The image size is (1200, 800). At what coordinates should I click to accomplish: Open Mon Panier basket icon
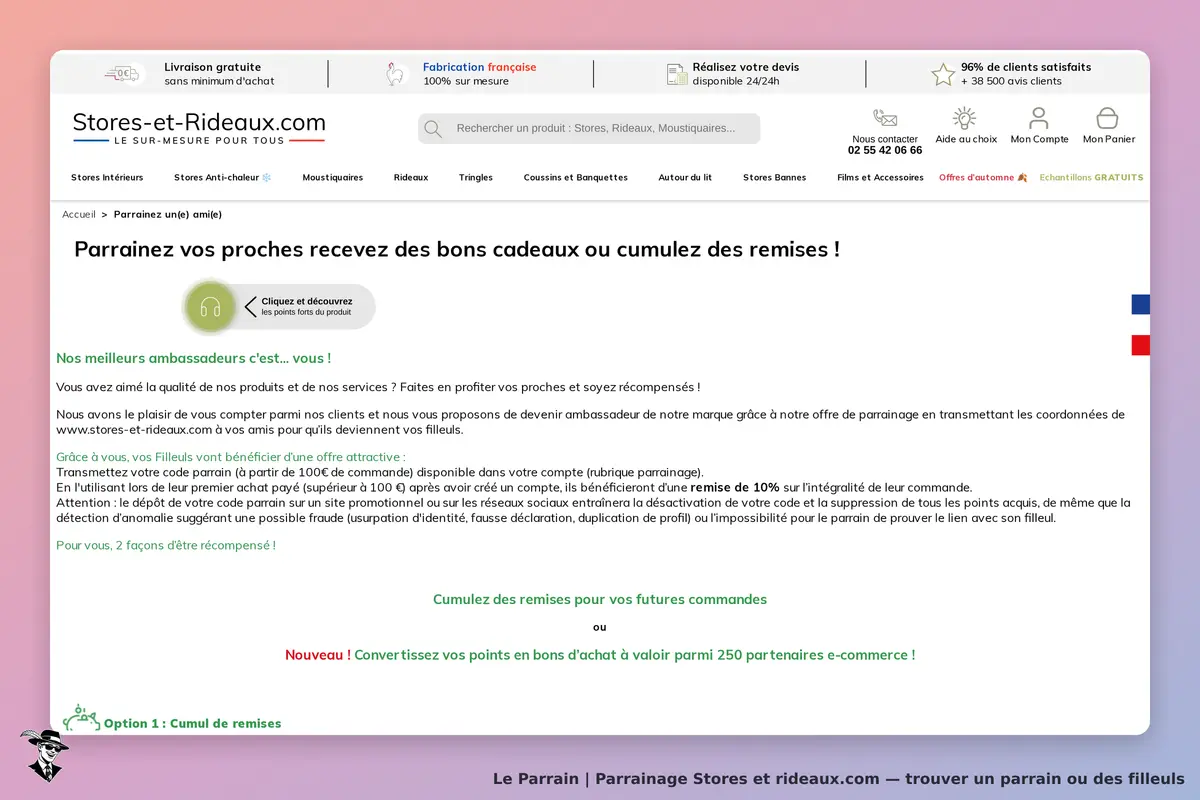pos(1108,118)
